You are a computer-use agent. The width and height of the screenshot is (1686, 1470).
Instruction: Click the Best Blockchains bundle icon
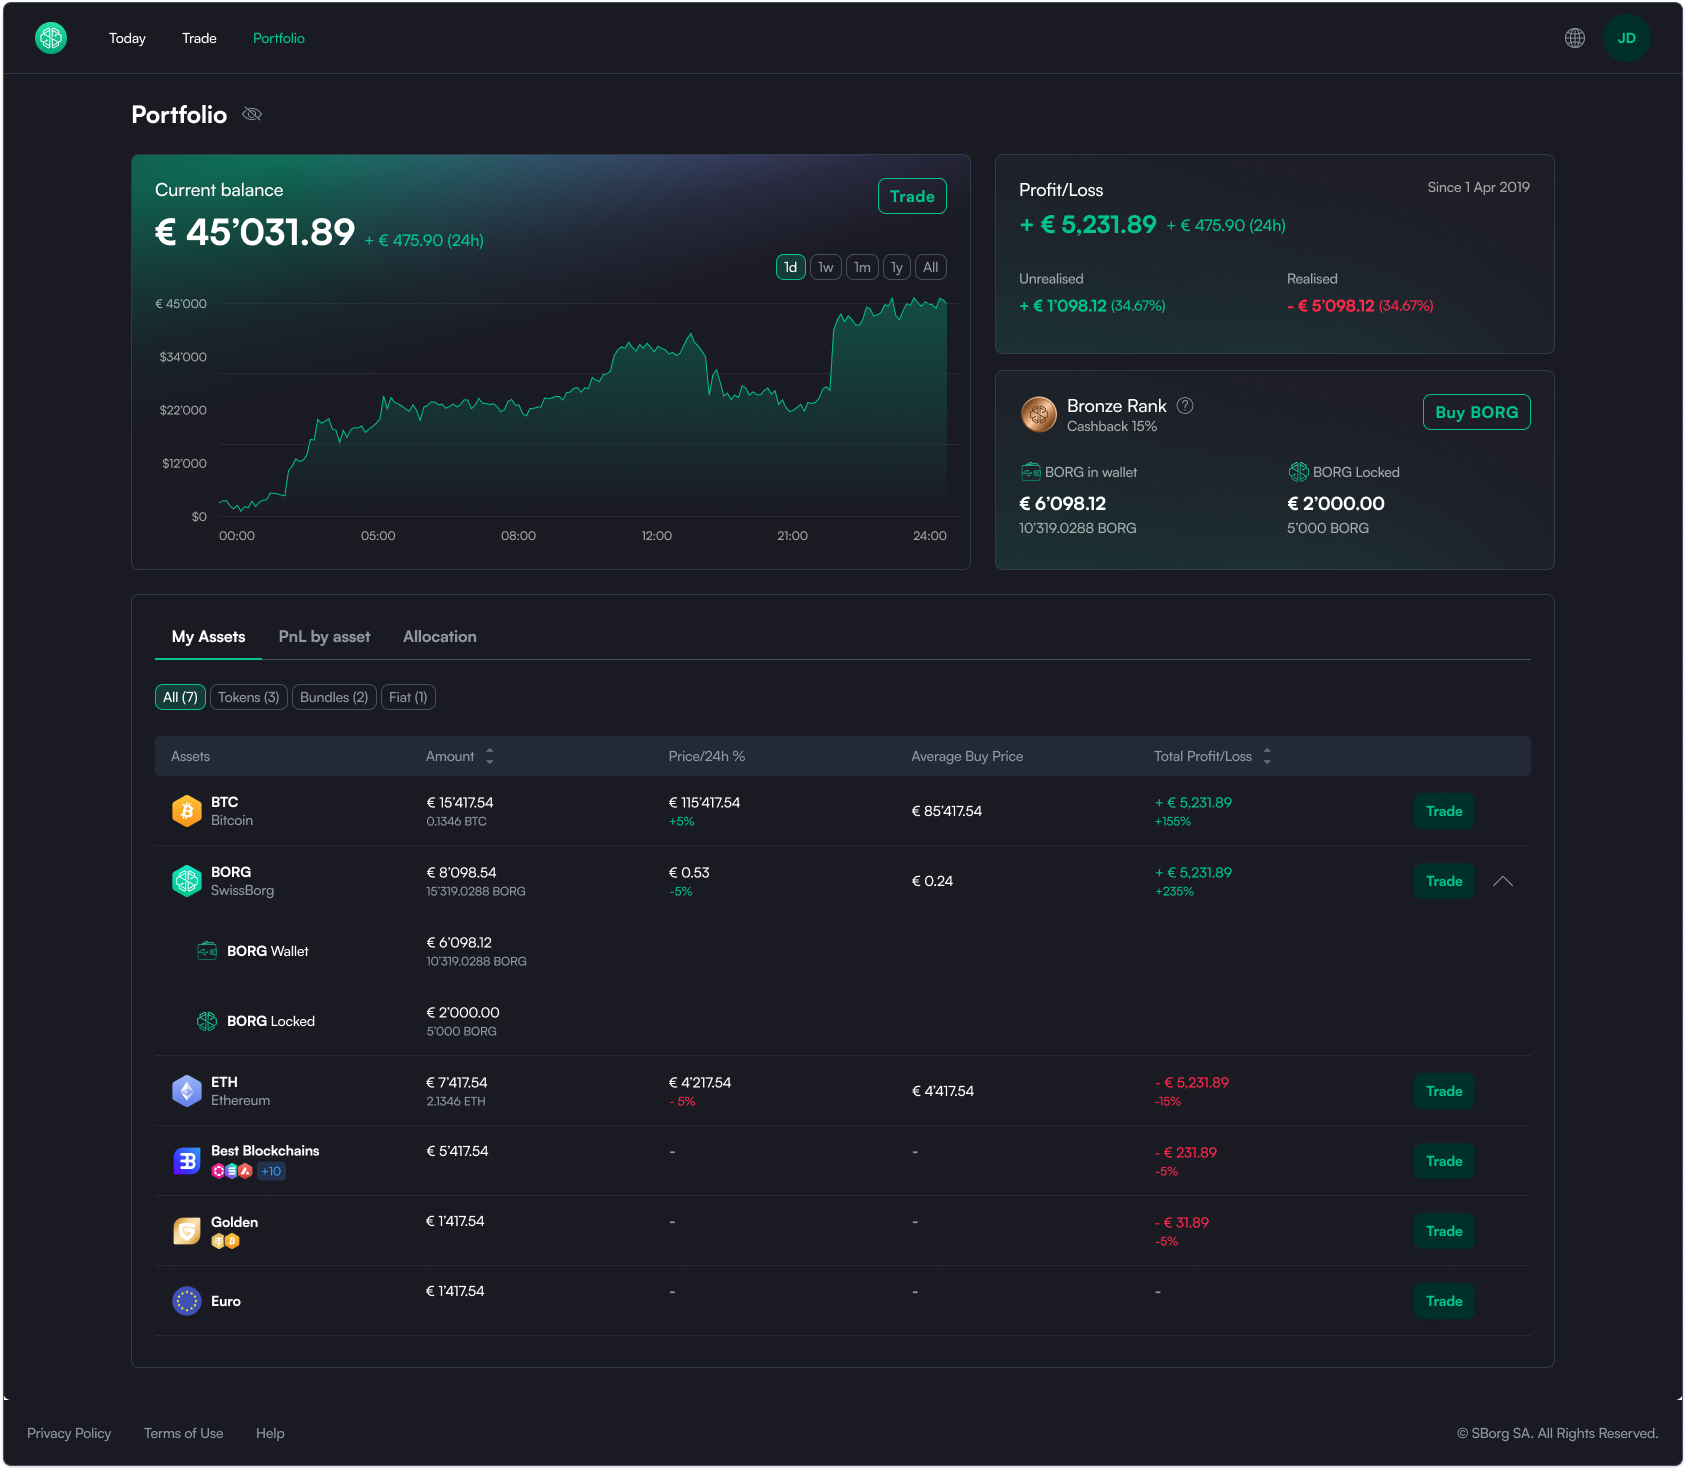point(187,1161)
